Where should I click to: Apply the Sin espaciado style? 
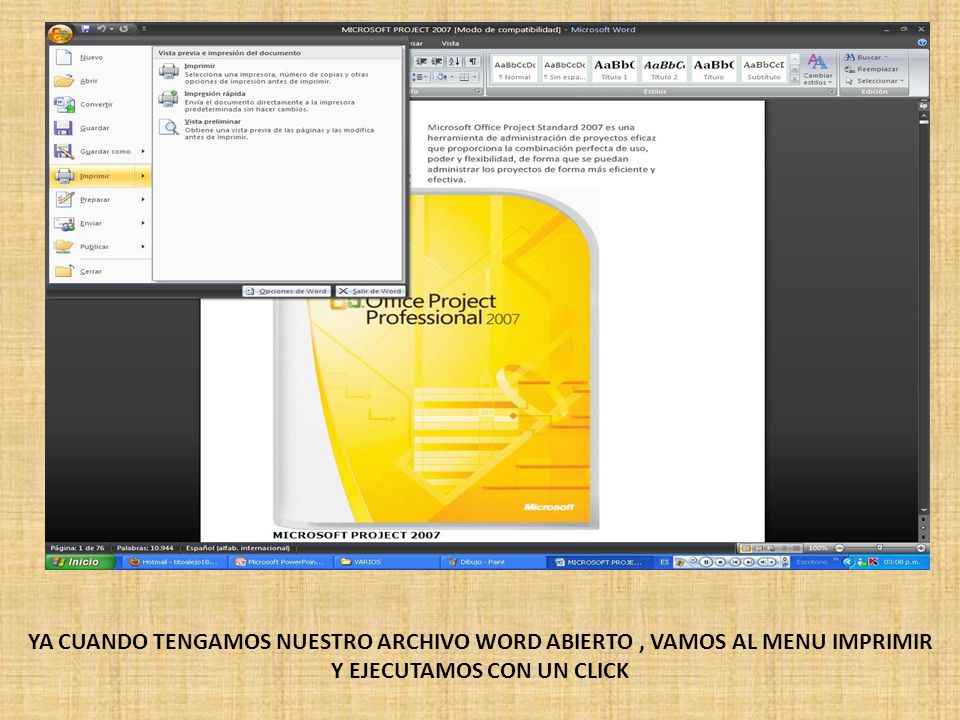(564, 70)
